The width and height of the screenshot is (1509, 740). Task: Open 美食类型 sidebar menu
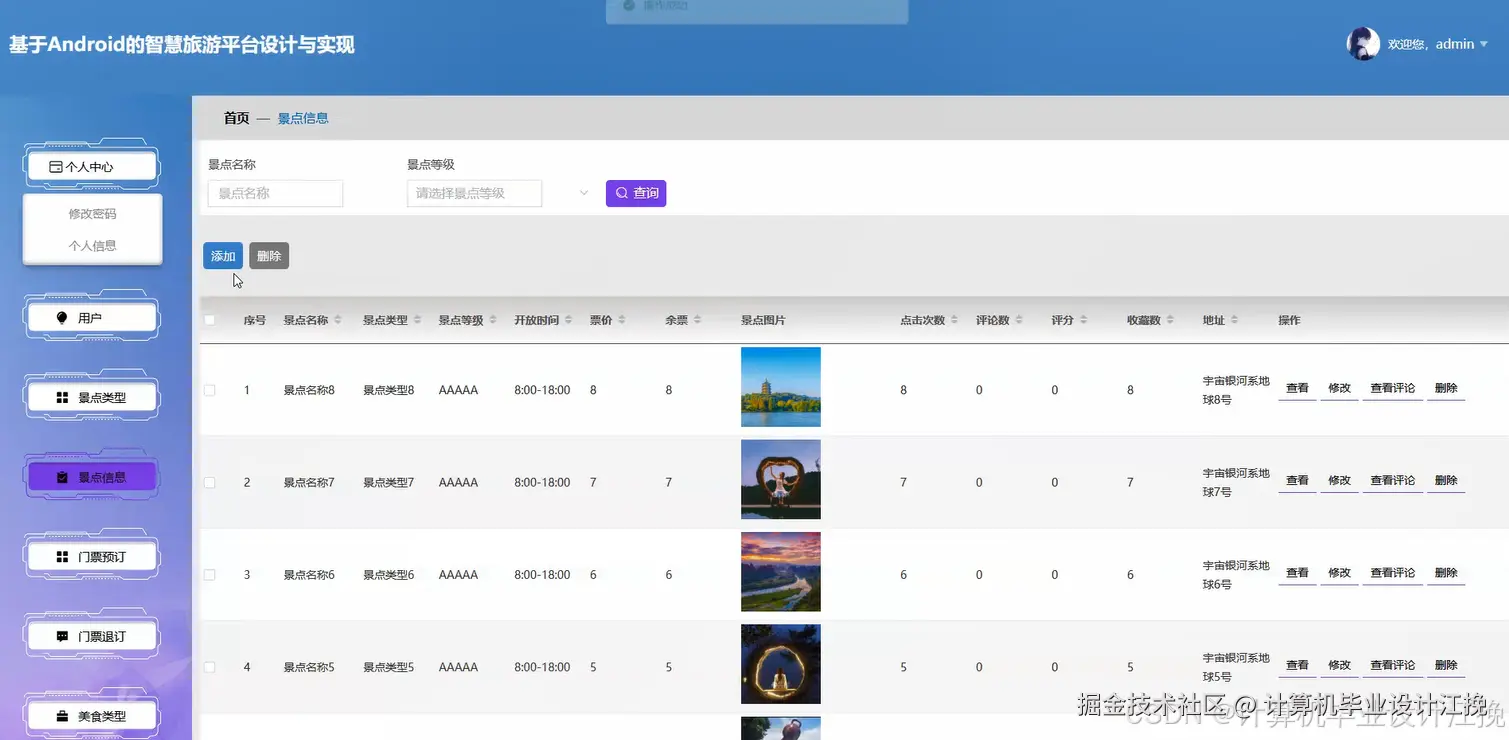[x=91, y=716]
